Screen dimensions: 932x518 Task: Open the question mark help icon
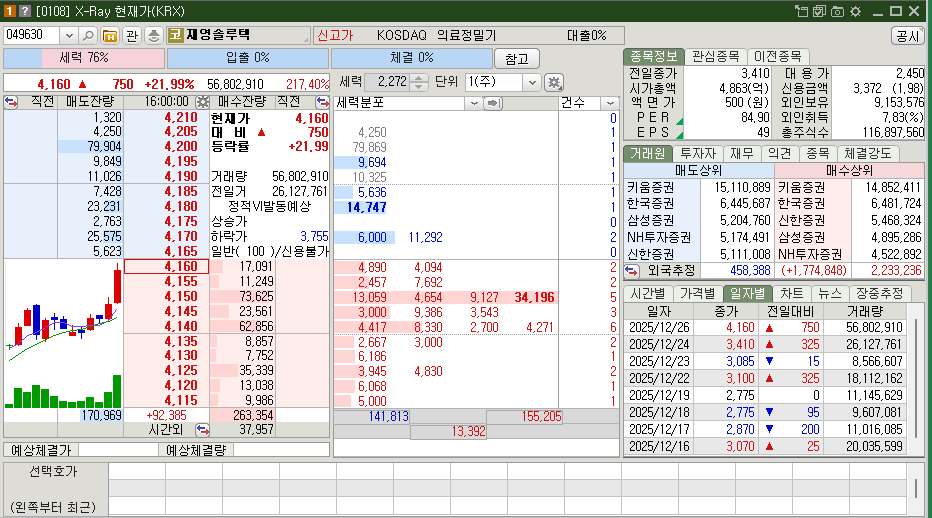(x=24, y=11)
